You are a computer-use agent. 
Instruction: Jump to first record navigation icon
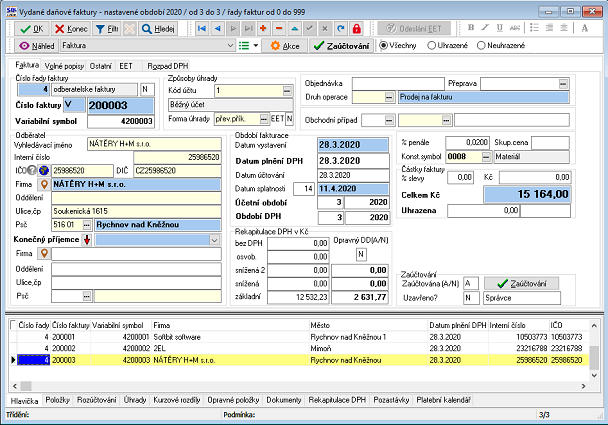(202, 28)
